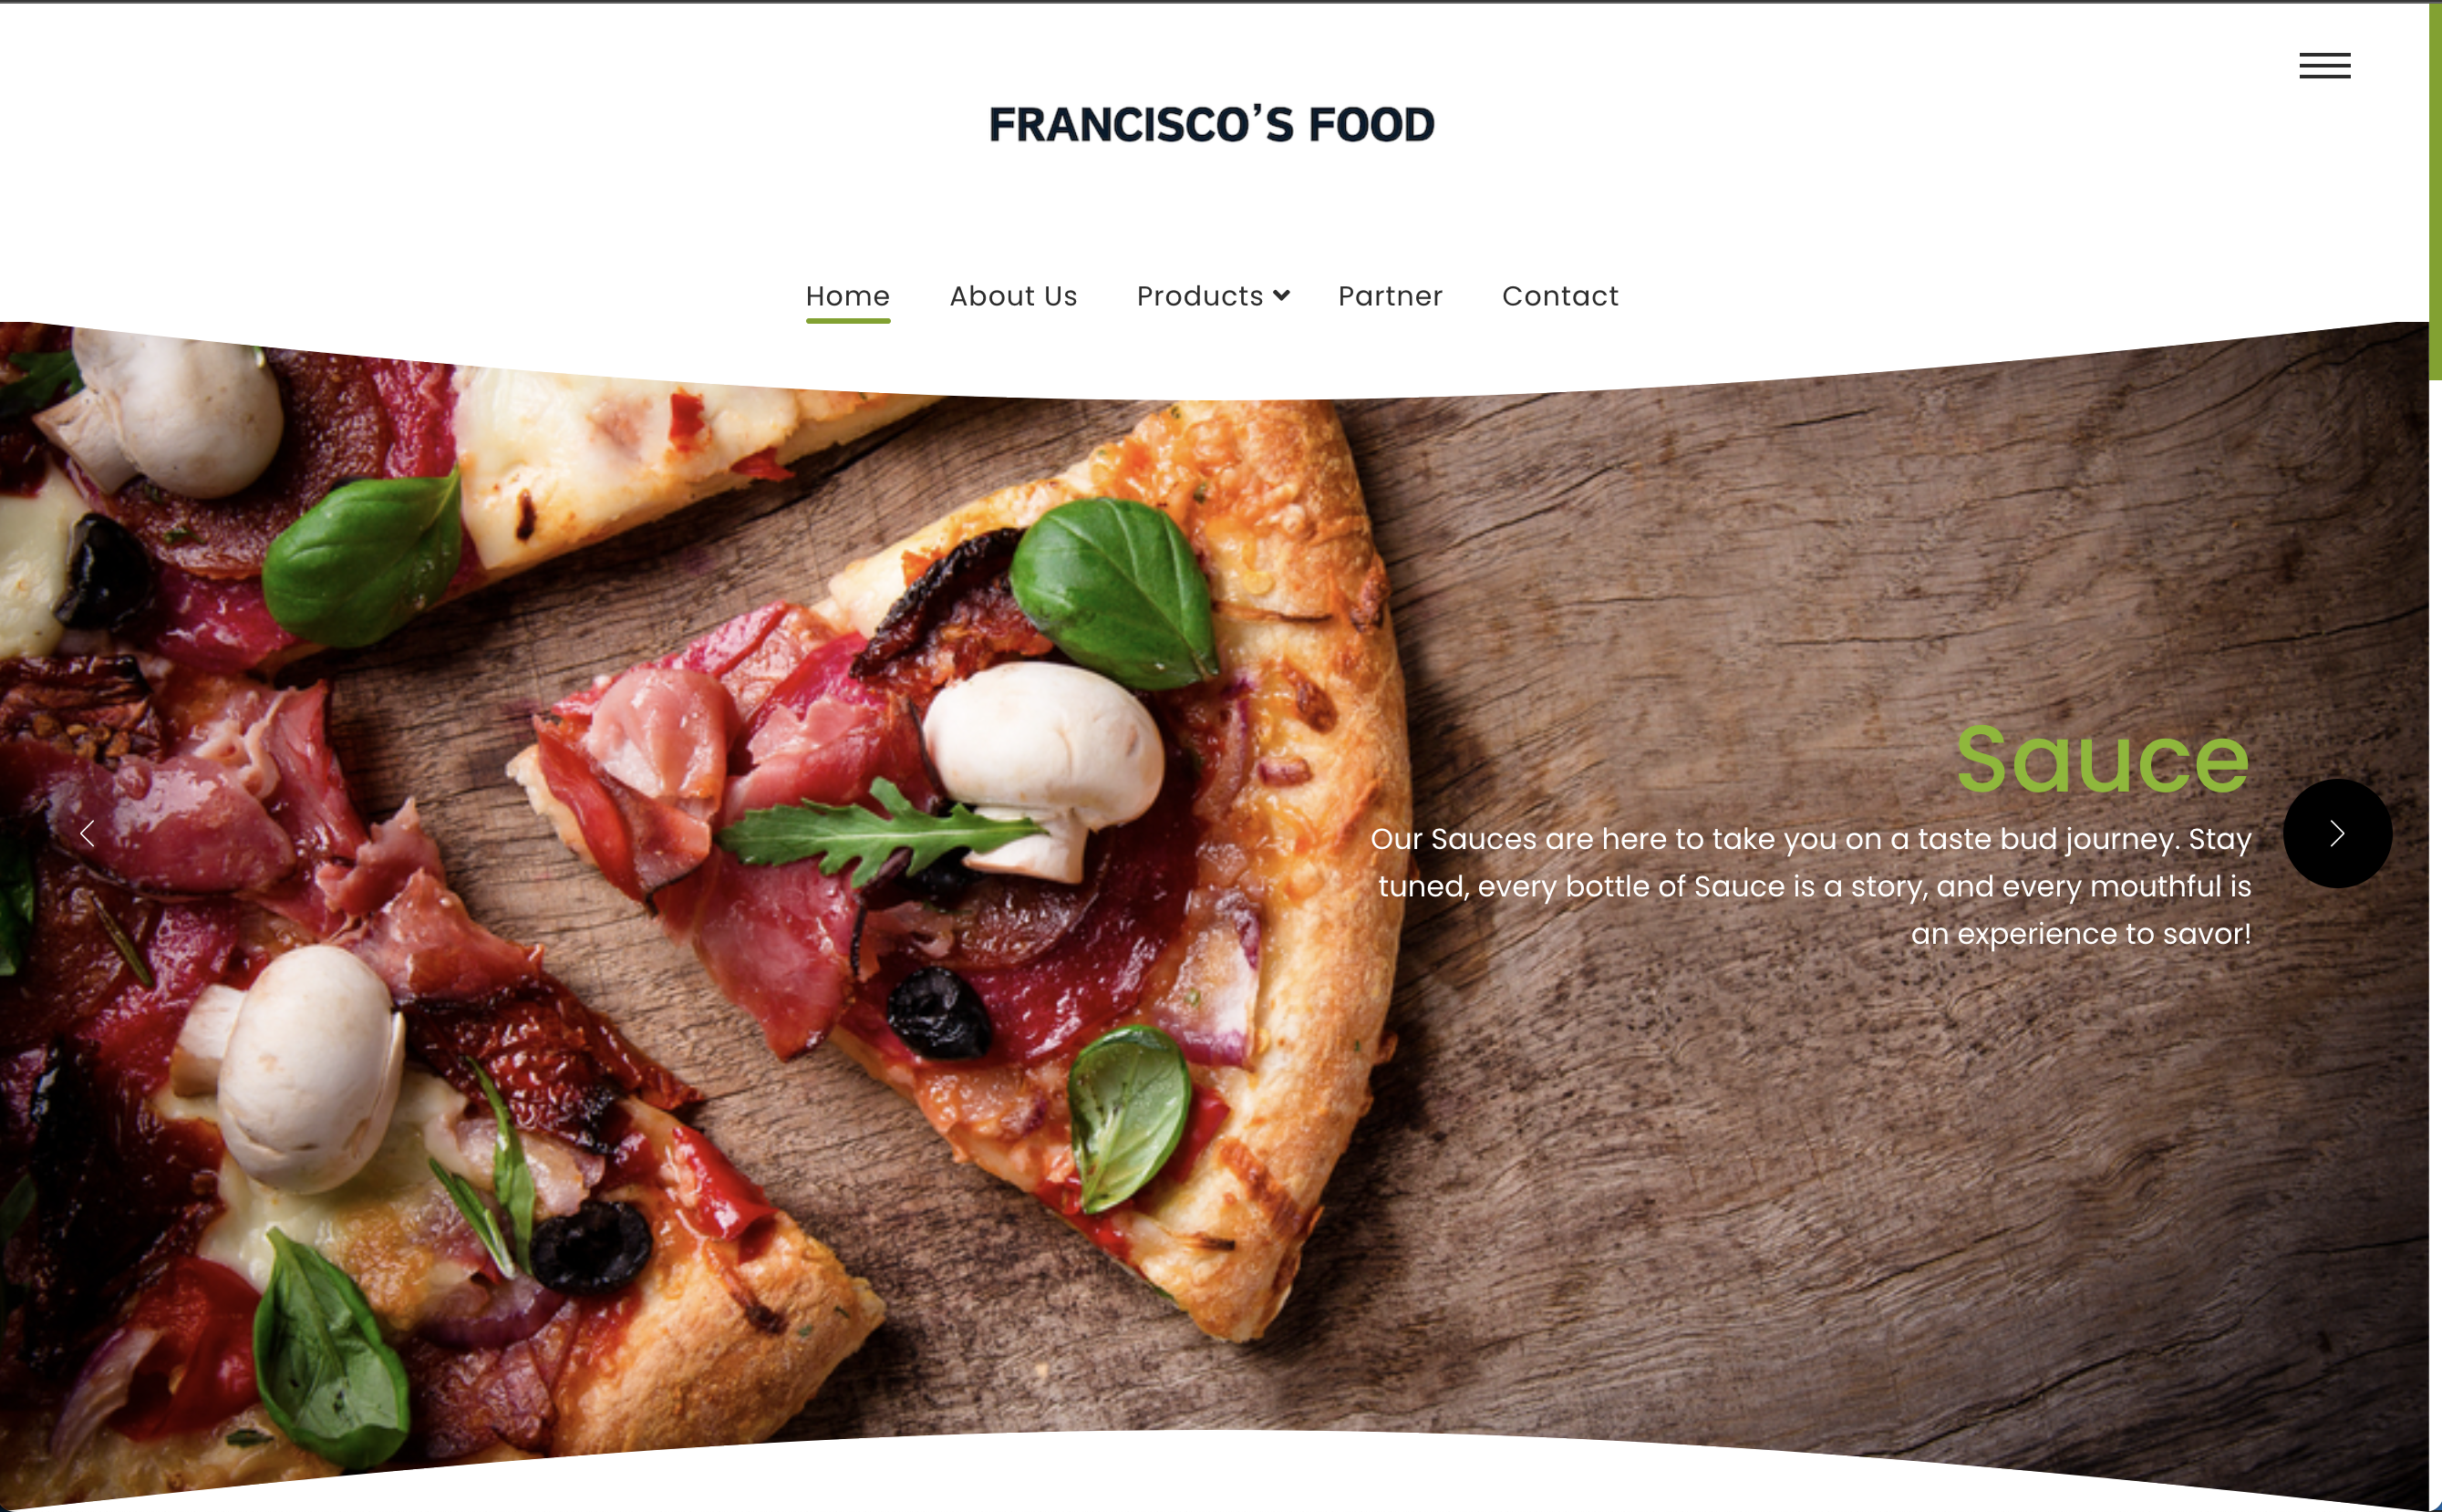
Task: Click the green page scrollbar thumb
Action: [2435, 190]
